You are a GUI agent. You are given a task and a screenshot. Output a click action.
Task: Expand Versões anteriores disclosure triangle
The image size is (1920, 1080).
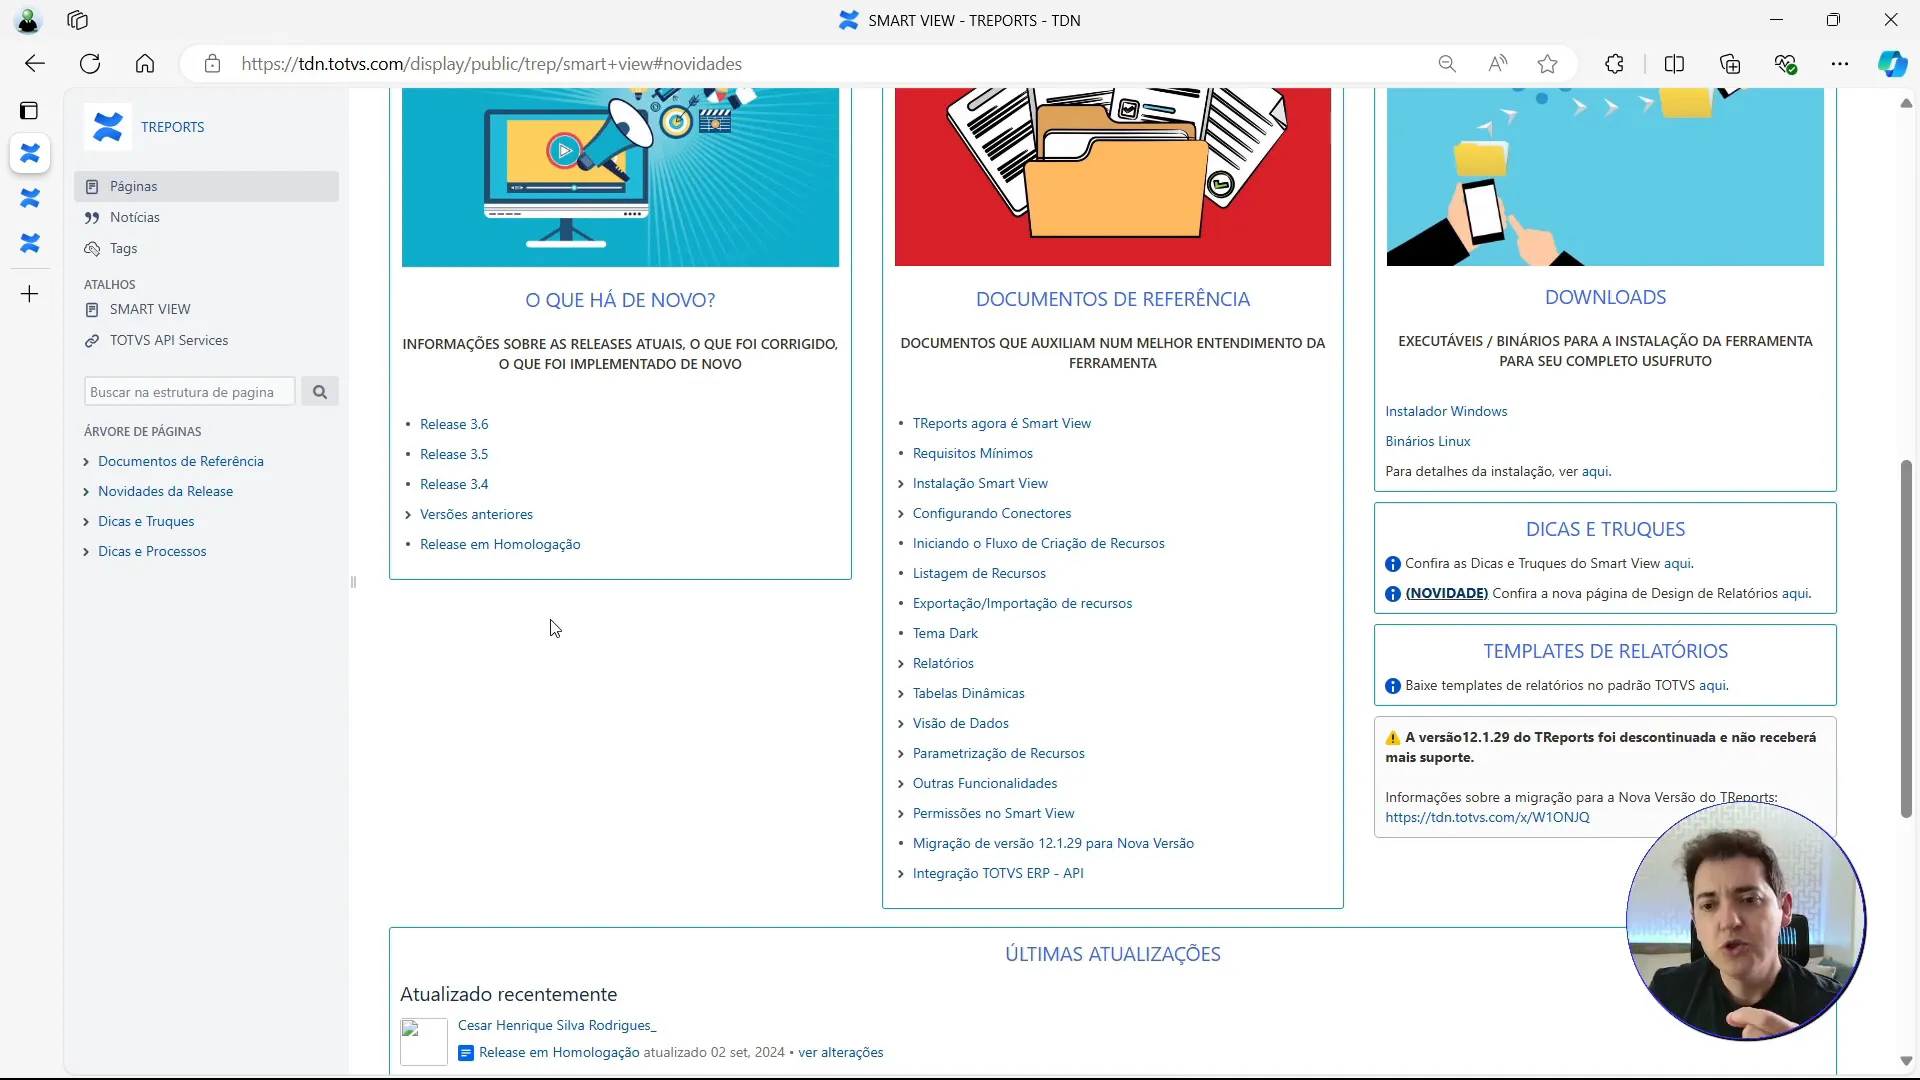[410, 514]
